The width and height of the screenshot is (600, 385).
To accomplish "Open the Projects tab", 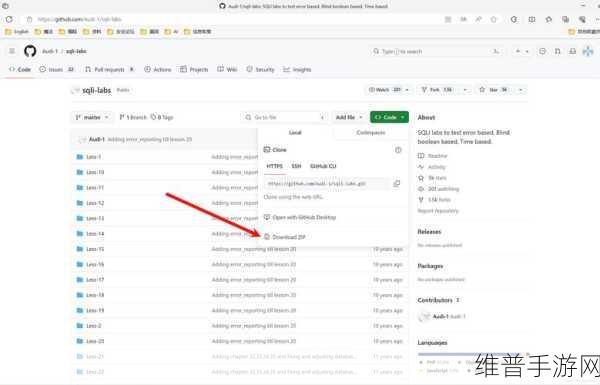I will tap(194, 70).
